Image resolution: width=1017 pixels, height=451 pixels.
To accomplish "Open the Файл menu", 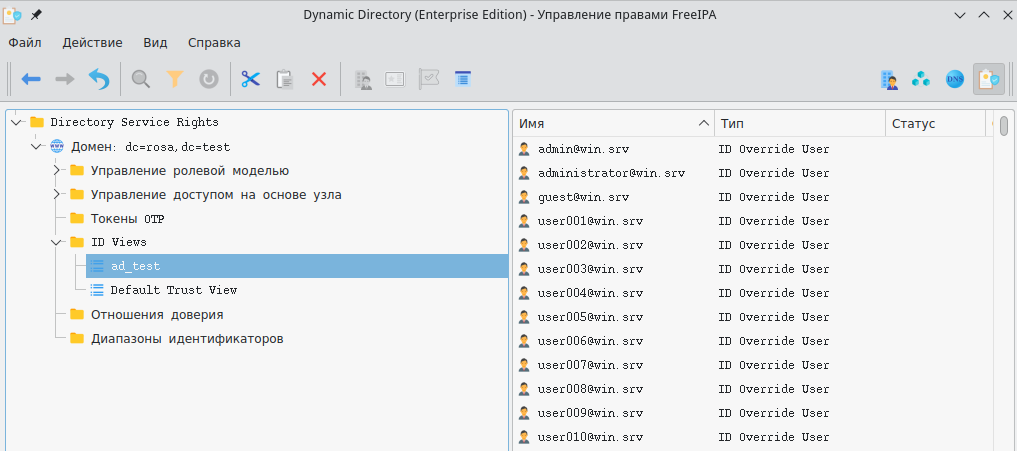I will coord(25,43).
